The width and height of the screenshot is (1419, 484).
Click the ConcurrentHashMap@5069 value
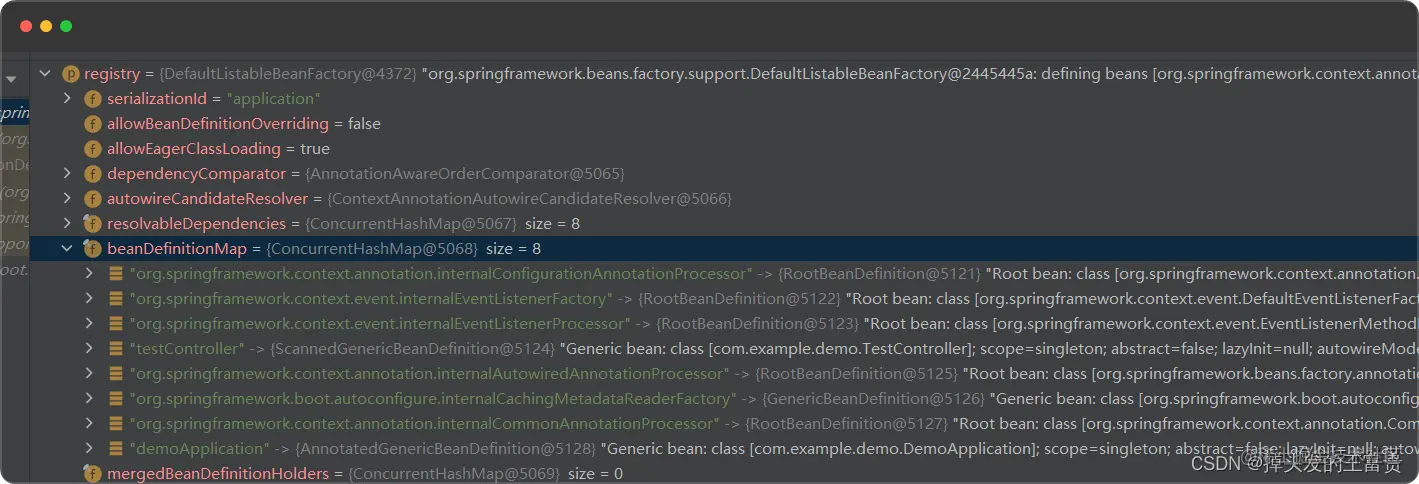pyautogui.click(x=454, y=474)
